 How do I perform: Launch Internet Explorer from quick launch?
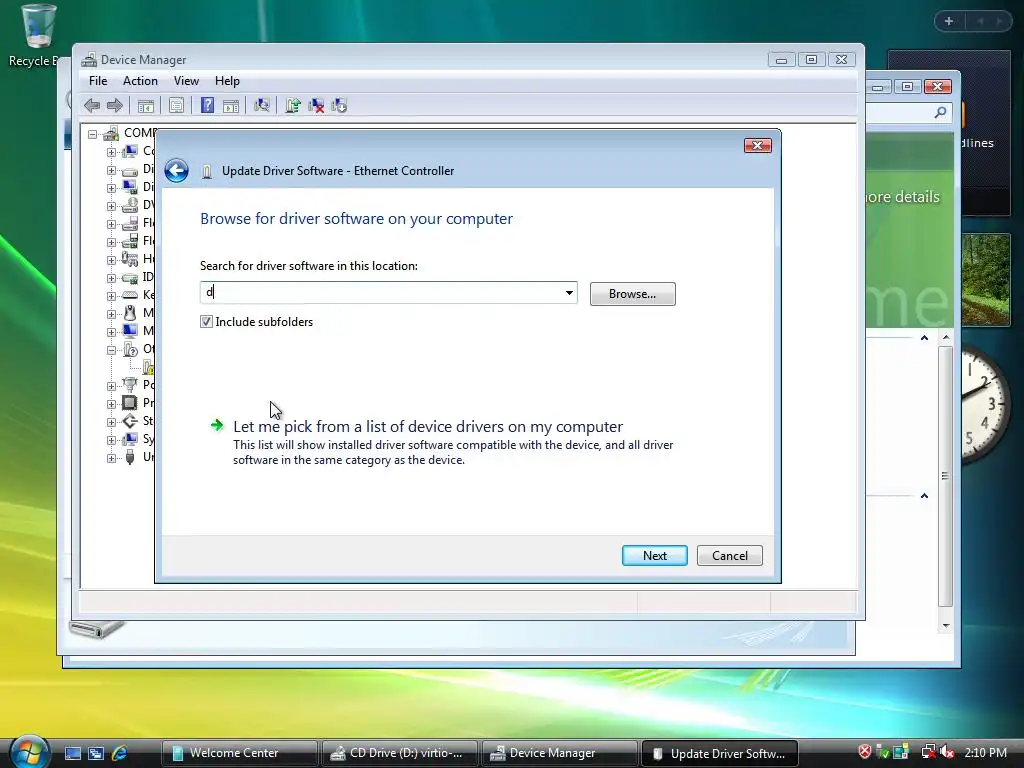[x=120, y=753]
